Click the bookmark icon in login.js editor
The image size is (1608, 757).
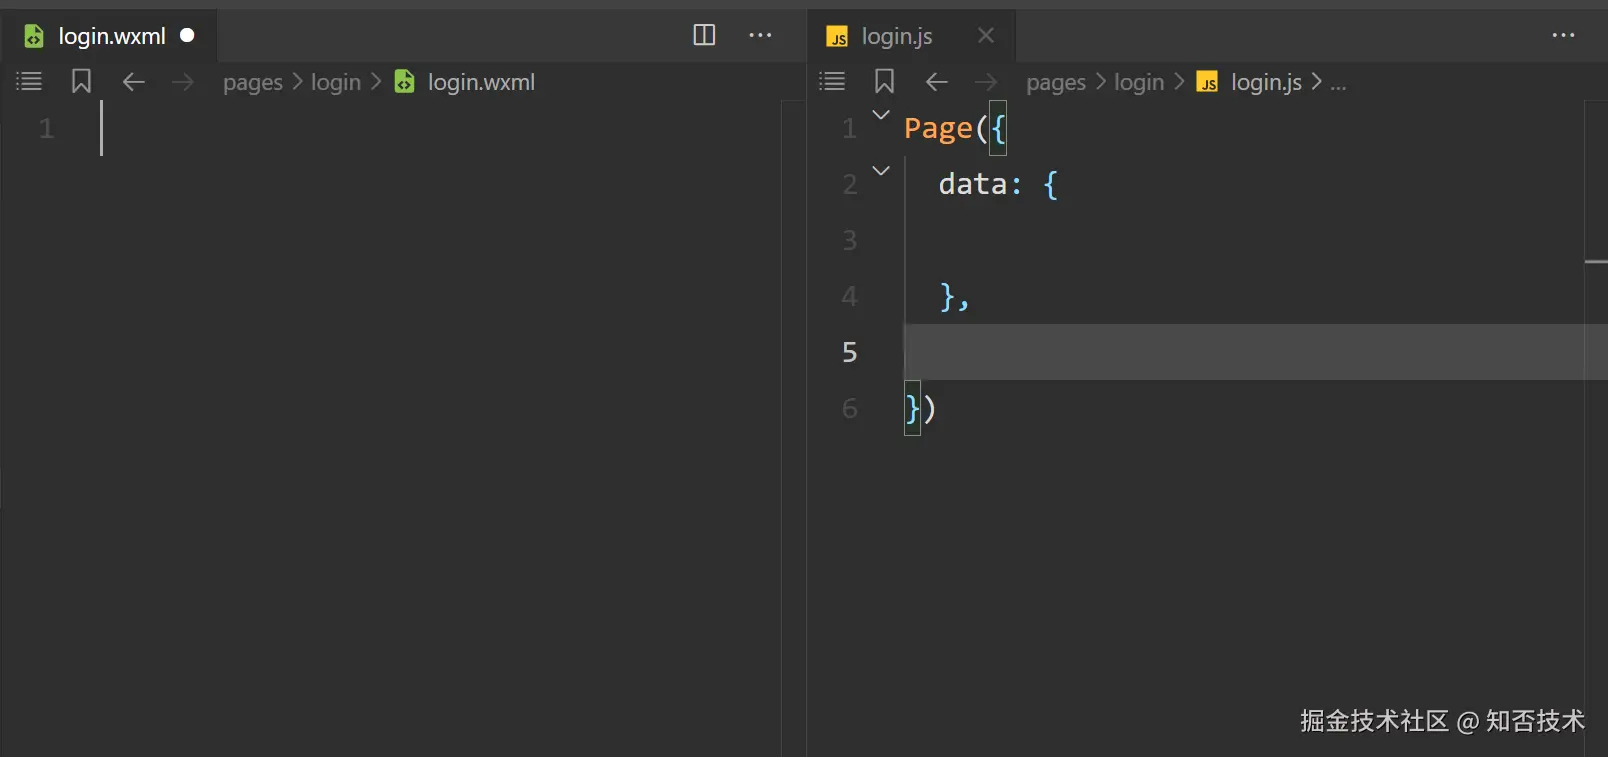(x=884, y=82)
